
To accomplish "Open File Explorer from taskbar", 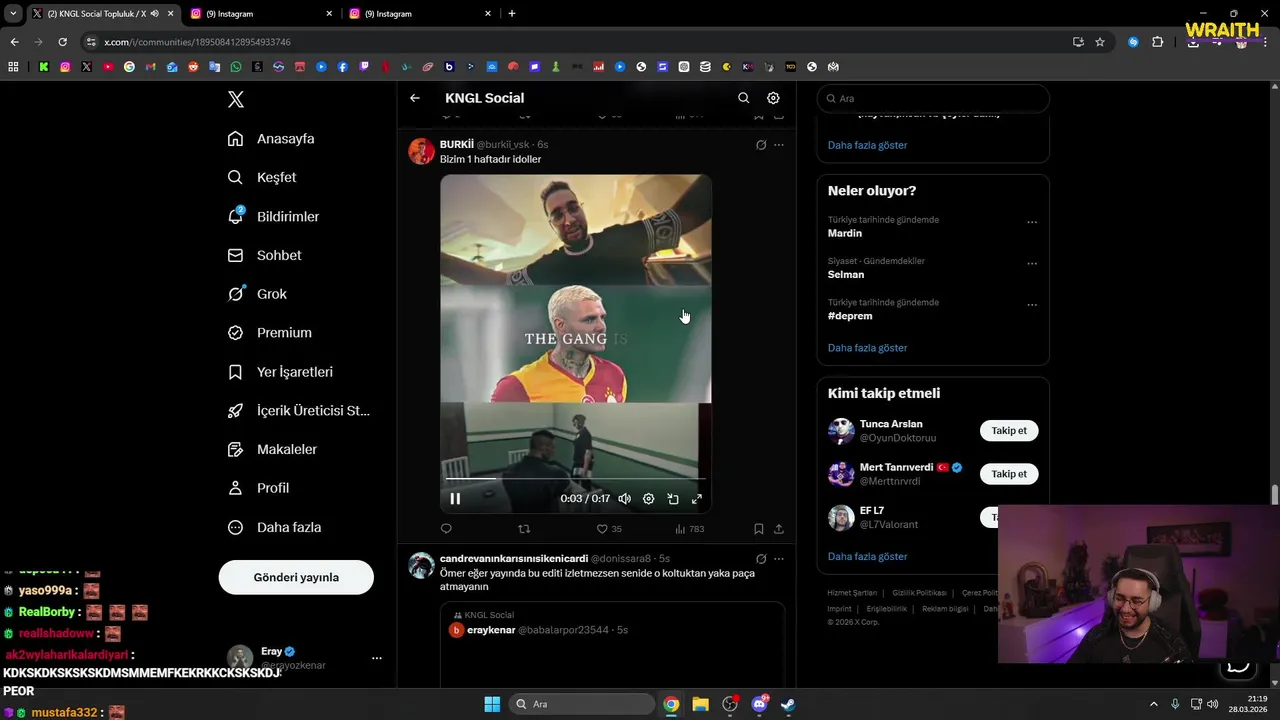I will (x=700, y=704).
